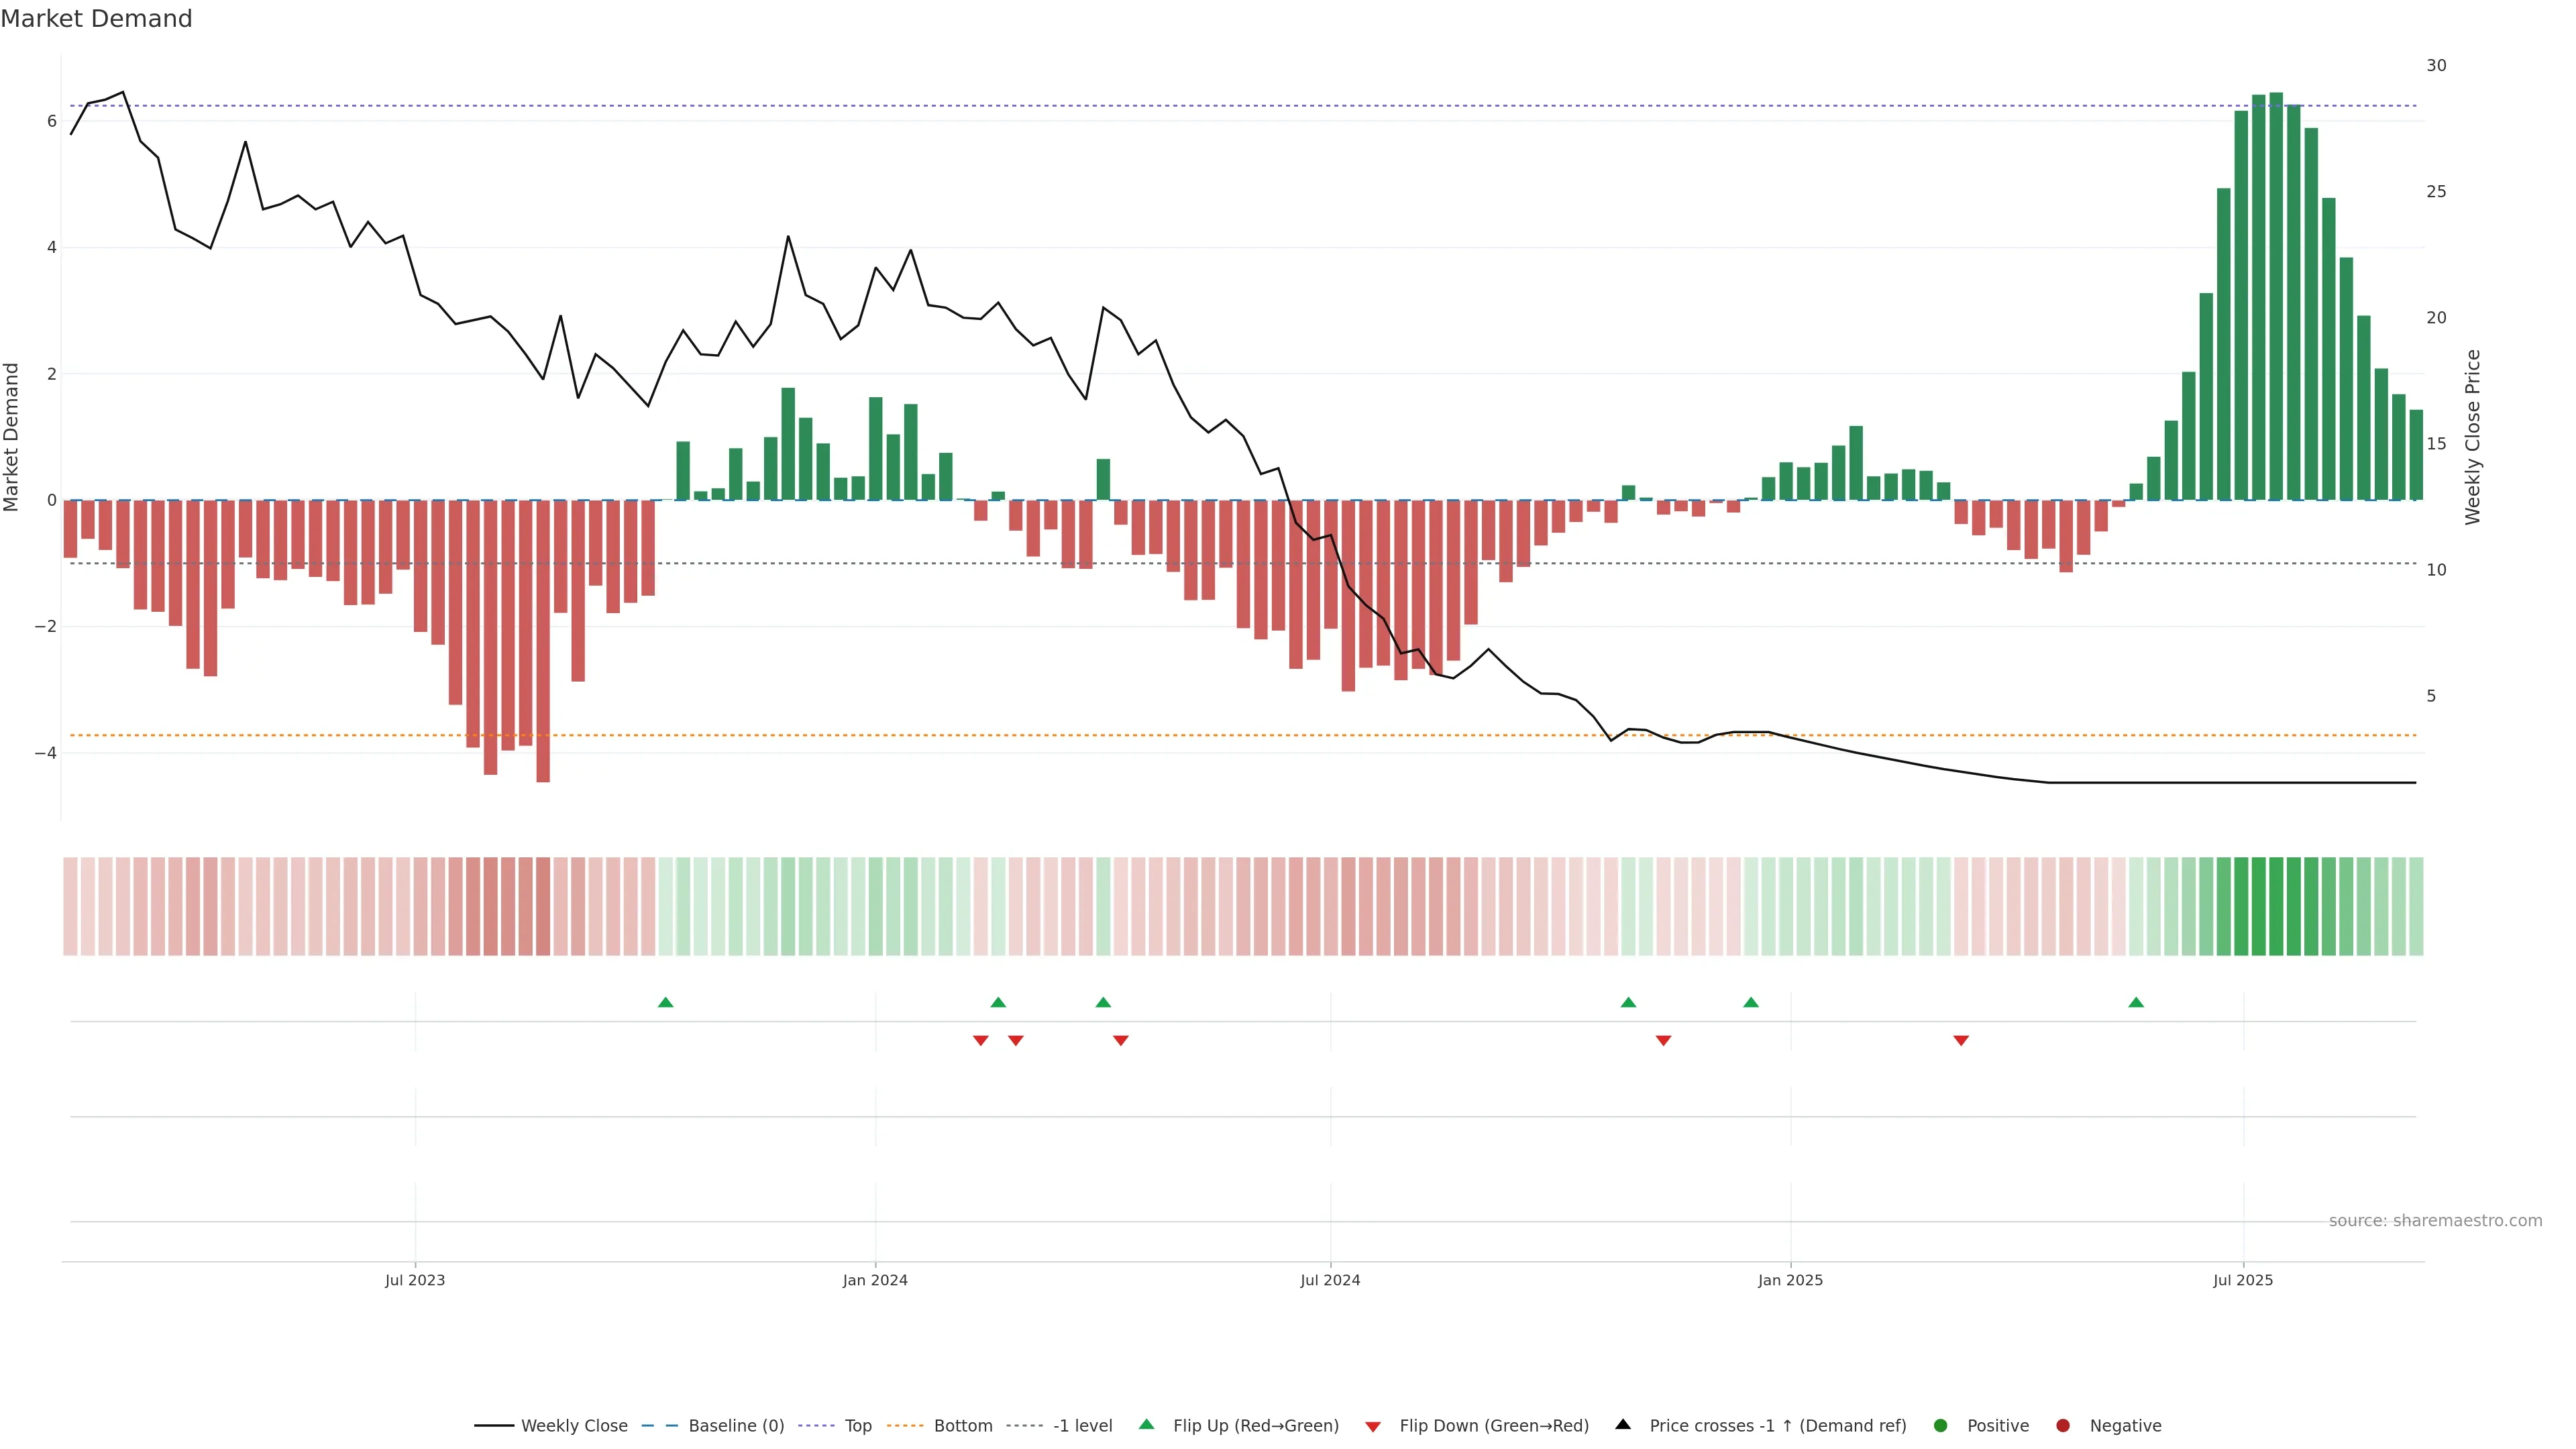Image resolution: width=2576 pixels, height=1449 pixels.
Task: Click the black triangle Price crosses legend icon
Action: pyautogui.click(x=1623, y=1425)
